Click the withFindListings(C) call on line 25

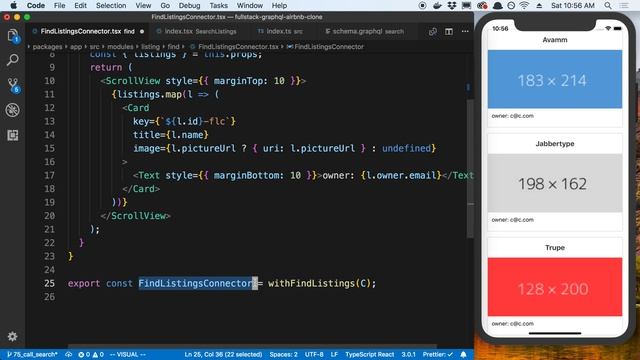pyautogui.click(x=321, y=283)
